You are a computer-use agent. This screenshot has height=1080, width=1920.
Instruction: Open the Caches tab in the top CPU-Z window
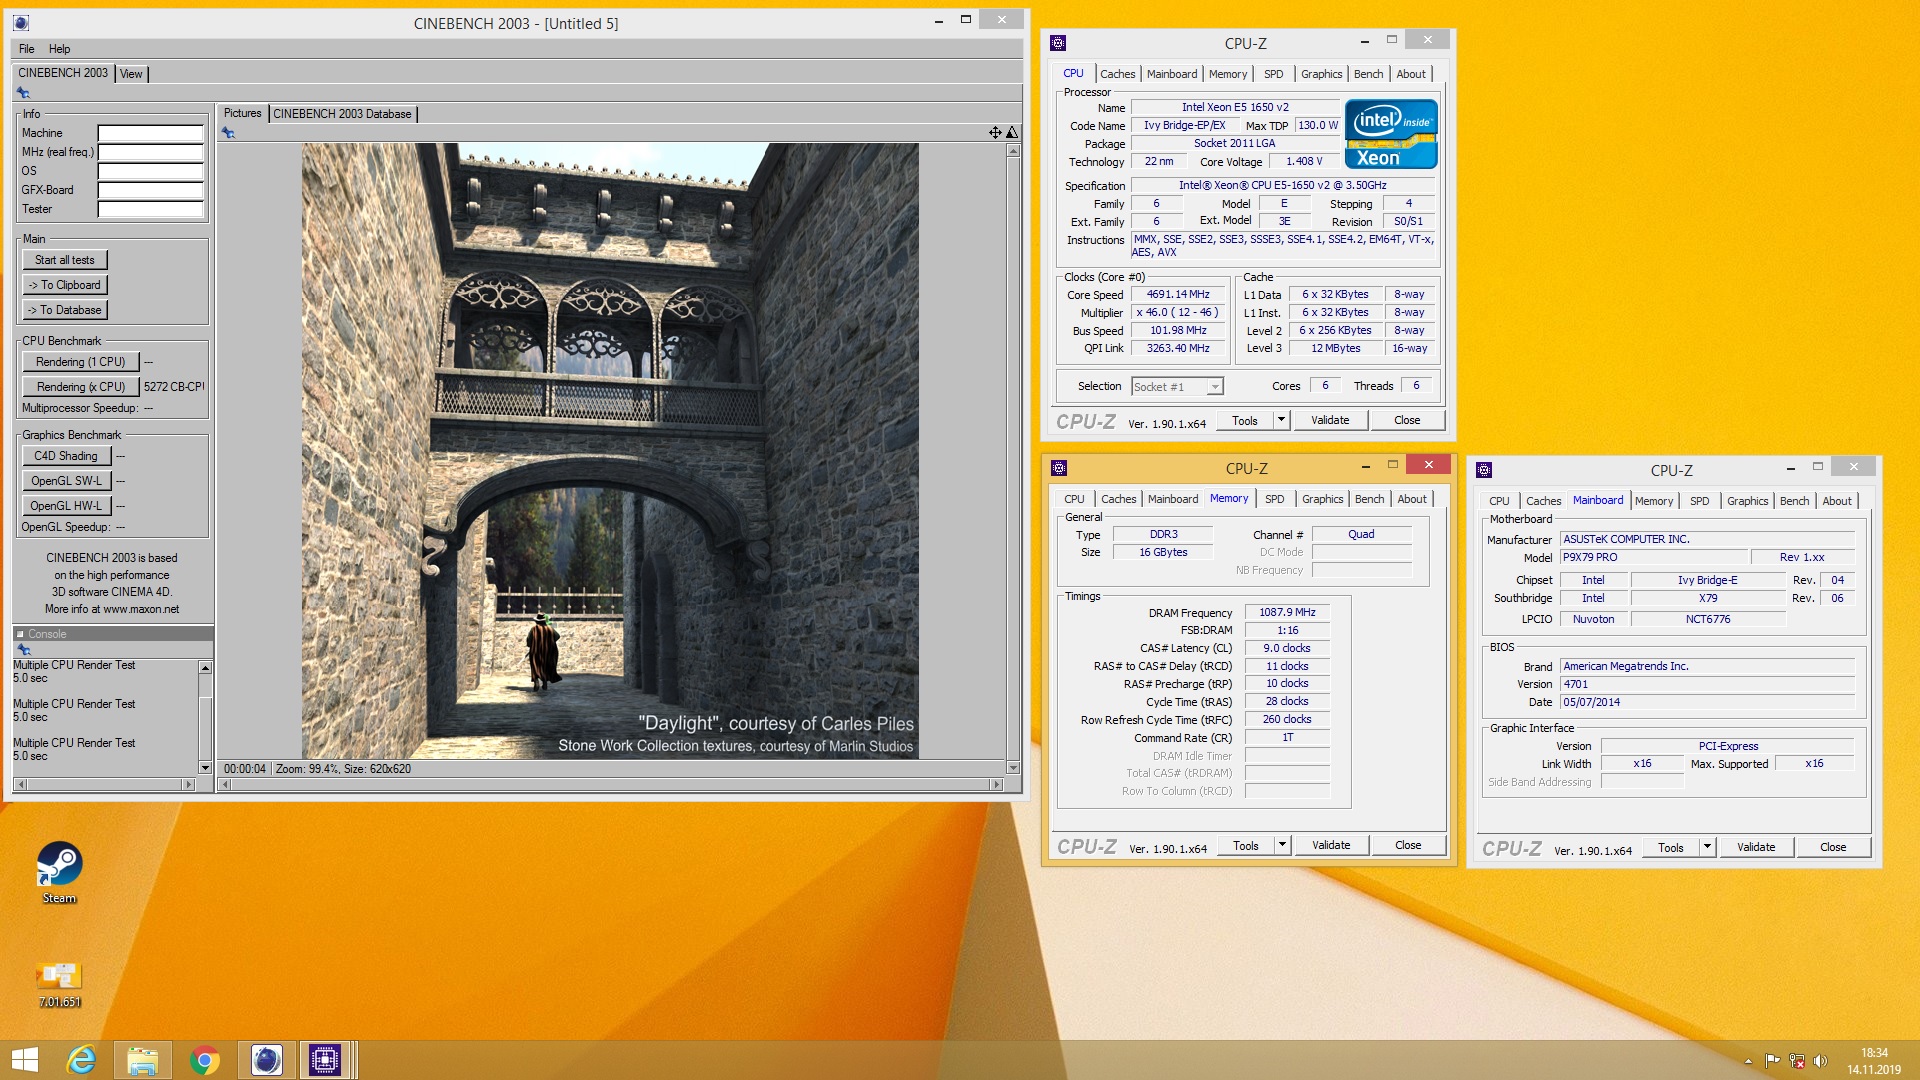[1117, 74]
